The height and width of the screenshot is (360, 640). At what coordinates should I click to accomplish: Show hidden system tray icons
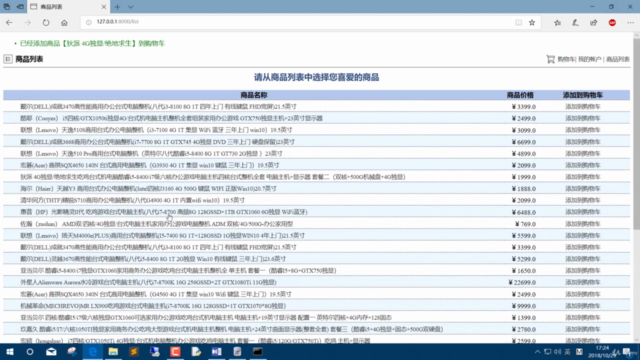click(x=538, y=352)
